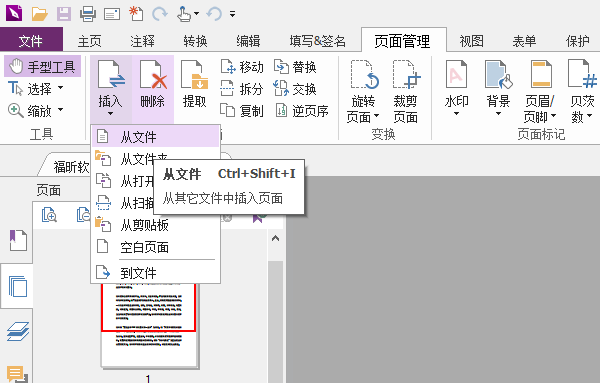Image resolution: width=600 pixels, height=383 pixels.
Task: Choose 空白页面 insert blank page
Action: (156, 247)
